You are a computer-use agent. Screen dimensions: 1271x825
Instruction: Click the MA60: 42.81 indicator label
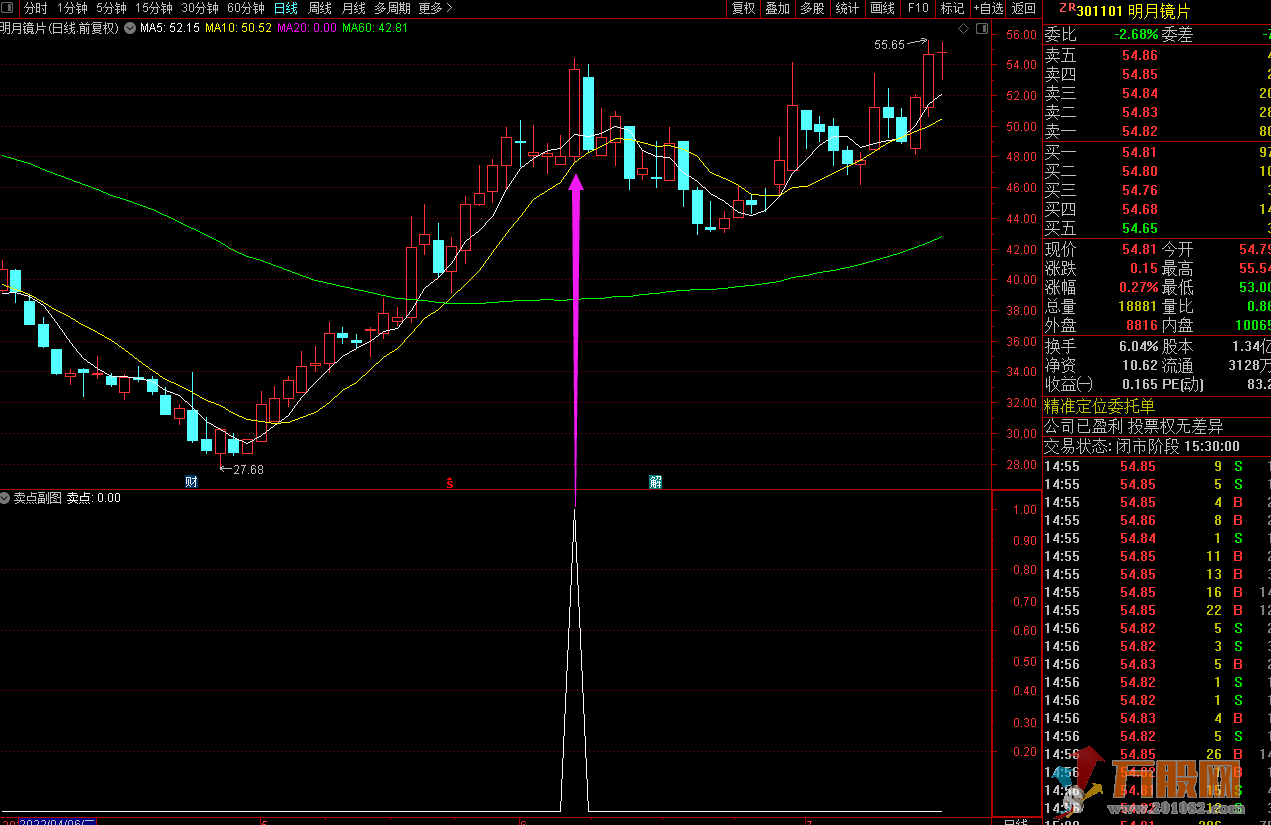click(x=375, y=28)
